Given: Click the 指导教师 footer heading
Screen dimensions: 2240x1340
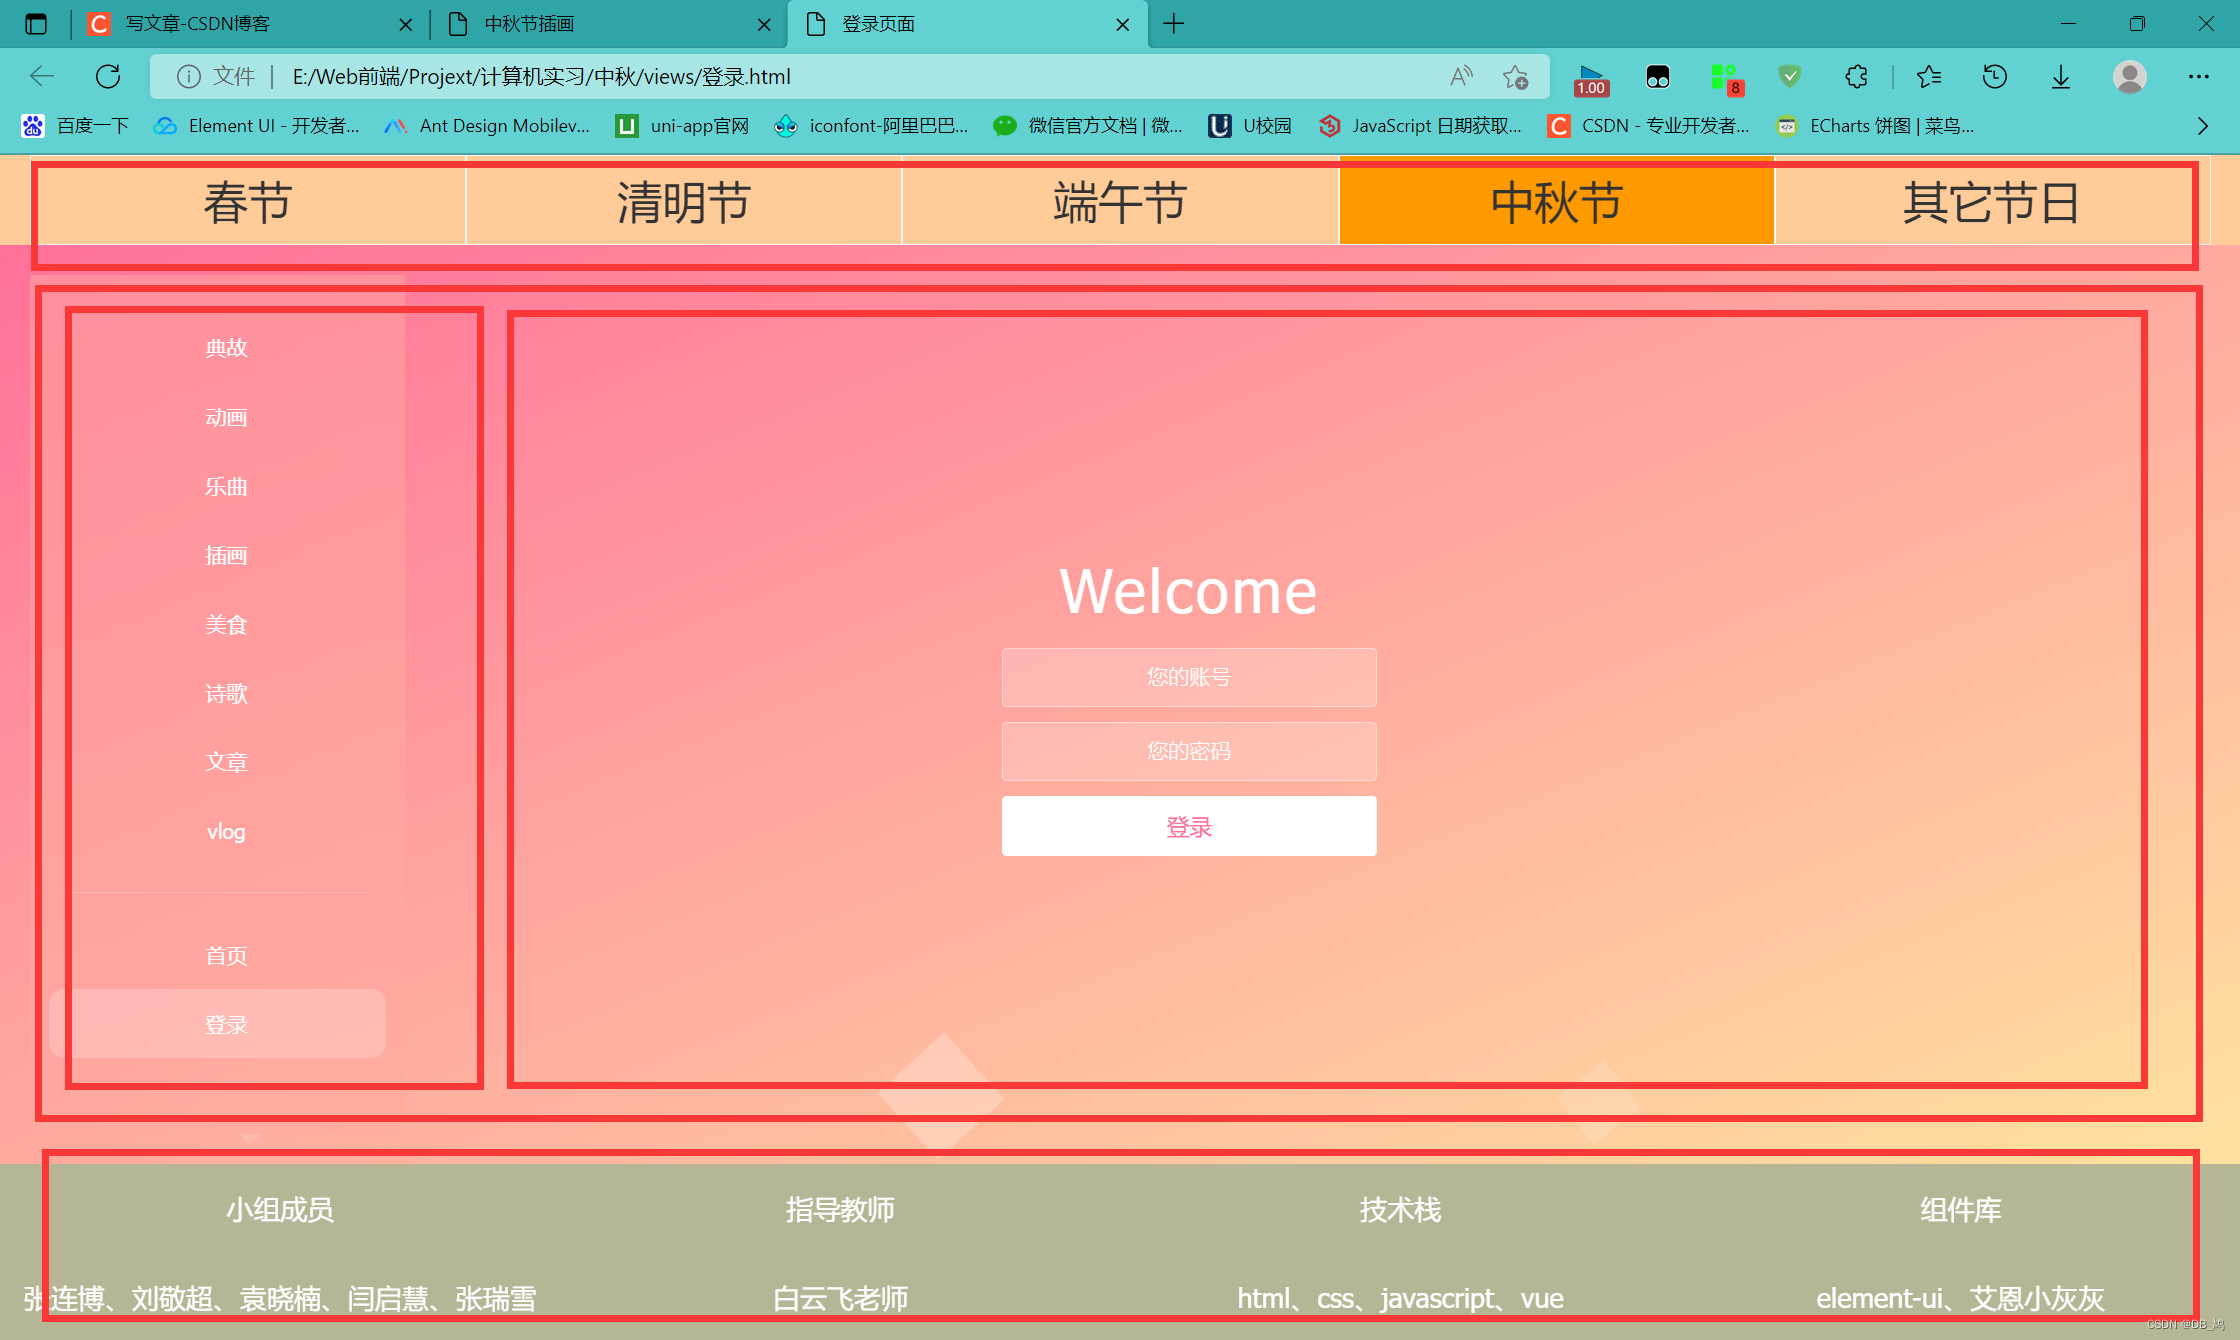Looking at the screenshot, I should [x=840, y=1210].
